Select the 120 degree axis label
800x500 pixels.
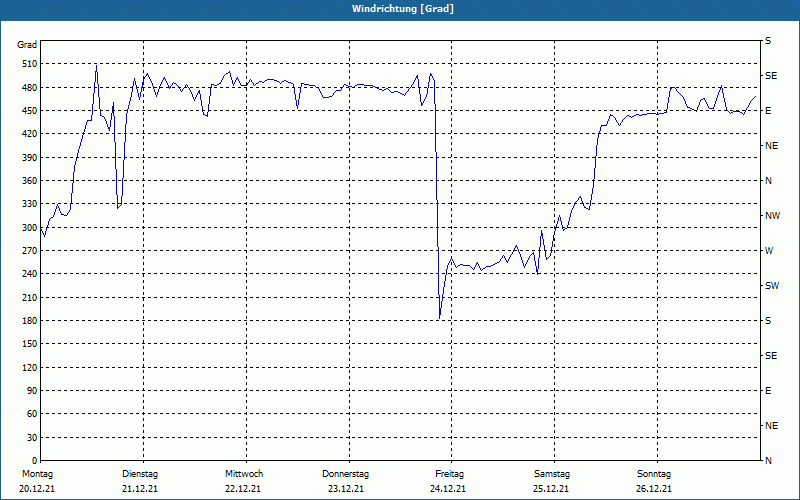[x=30, y=367]
